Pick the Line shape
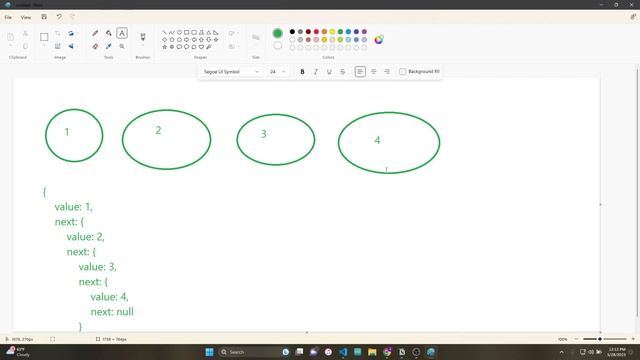640x360 pixels. (x=164, y=32)
